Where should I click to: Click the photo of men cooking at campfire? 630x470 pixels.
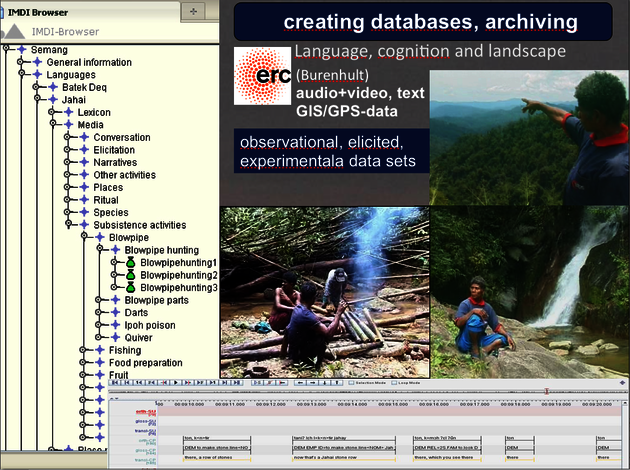[325, 292]
